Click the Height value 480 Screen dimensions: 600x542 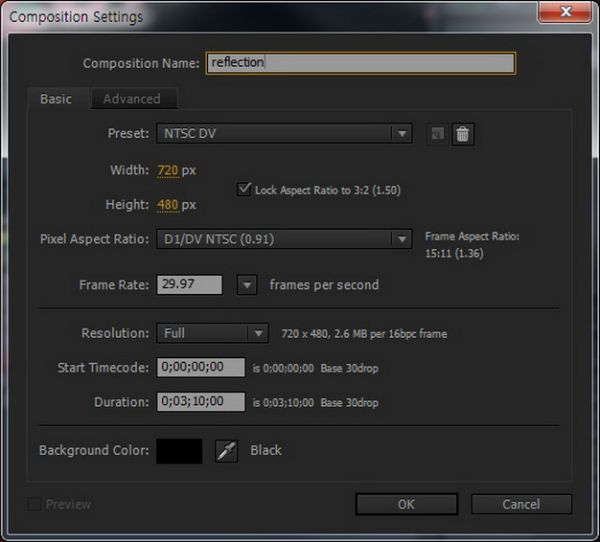pos(168,205)
